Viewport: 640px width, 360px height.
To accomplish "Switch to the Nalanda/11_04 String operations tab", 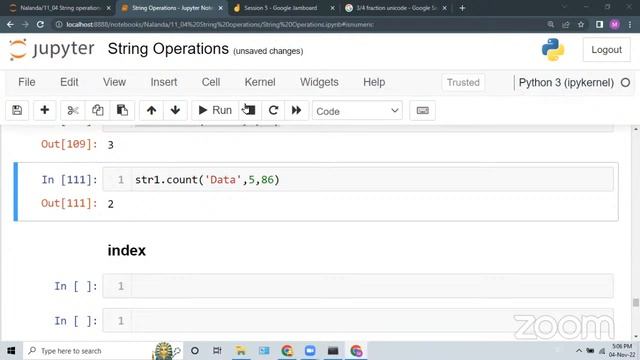I will click(x=60, y=8).
